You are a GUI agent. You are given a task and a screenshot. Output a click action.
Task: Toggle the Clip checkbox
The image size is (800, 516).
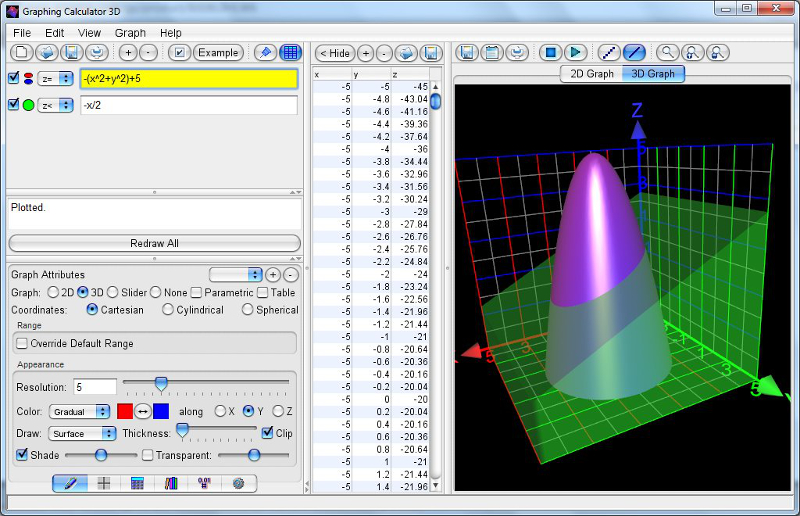pyautogui.click(x=267, y=433)
